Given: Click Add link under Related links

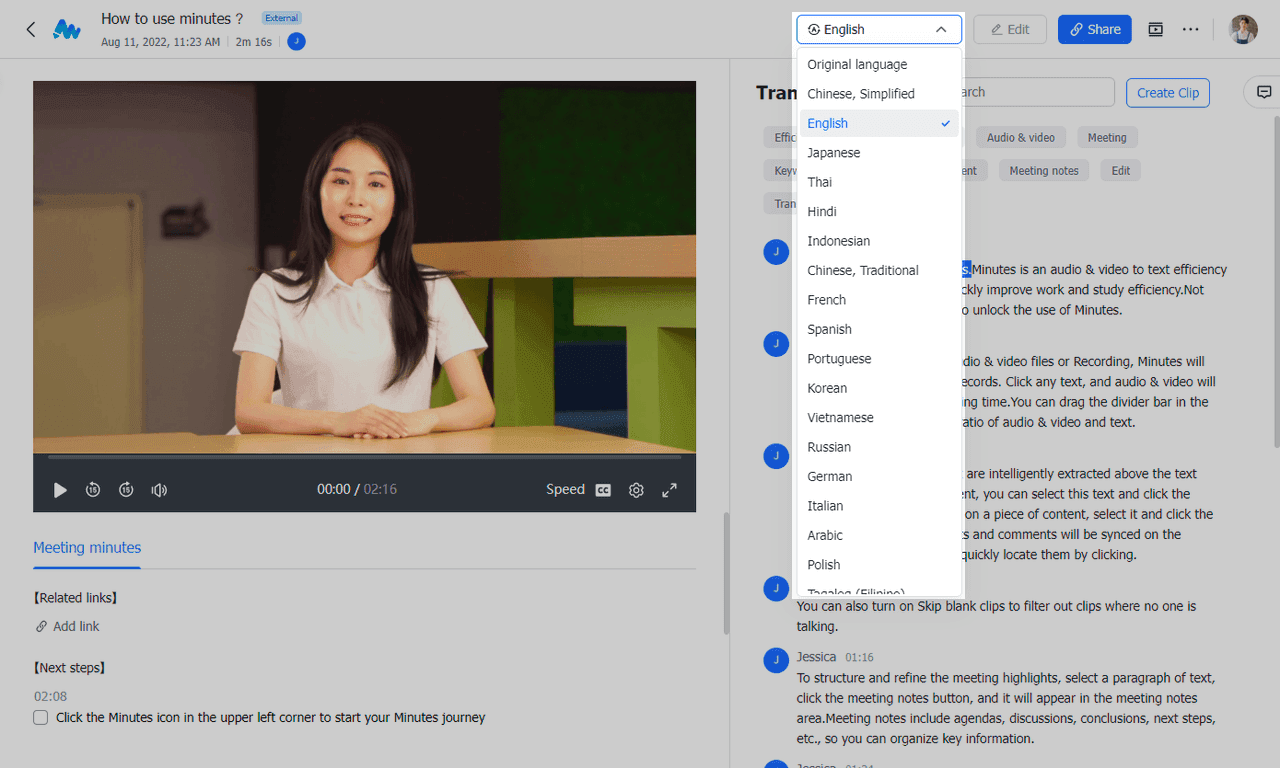Looking at the screenshot, I should 76,627.
